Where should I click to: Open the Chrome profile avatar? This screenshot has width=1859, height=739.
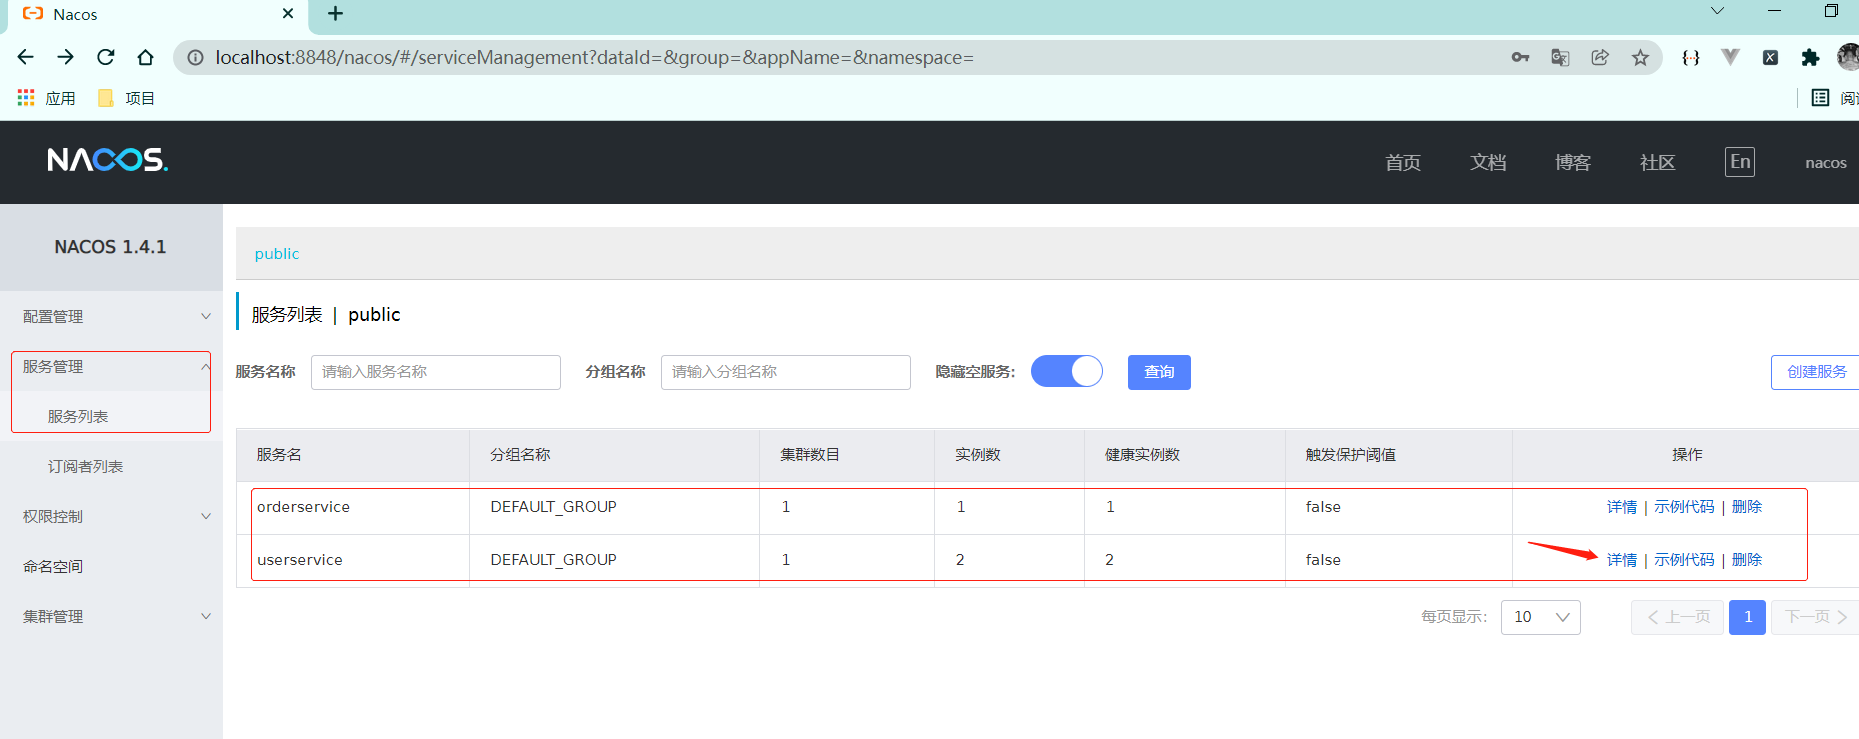coord(1848,57)
